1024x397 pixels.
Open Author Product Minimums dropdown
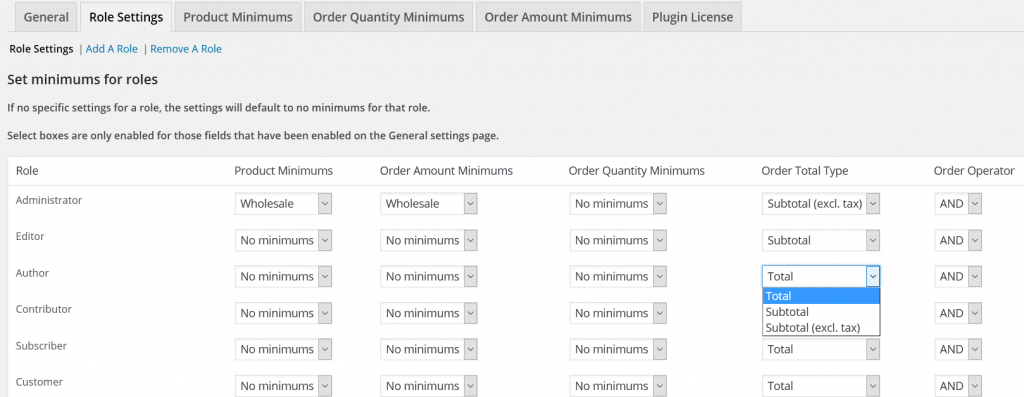(x=283, y=277)
